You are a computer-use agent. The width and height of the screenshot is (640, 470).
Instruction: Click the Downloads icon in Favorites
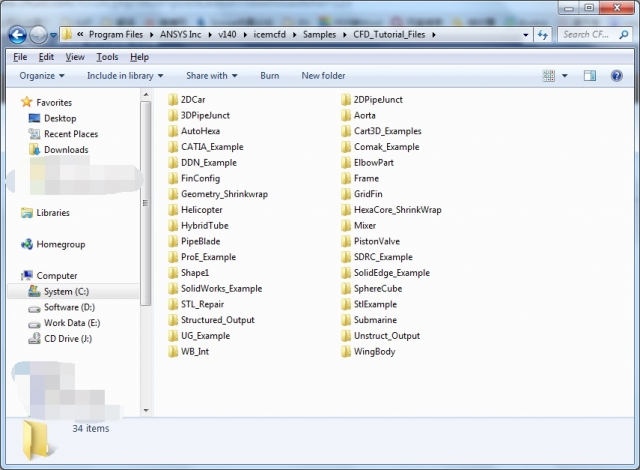pyautogui.click(x=33, y=150)
